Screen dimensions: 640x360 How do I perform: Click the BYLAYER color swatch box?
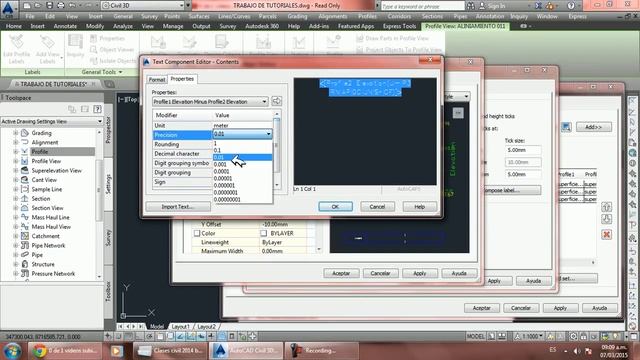click(264, 233)
